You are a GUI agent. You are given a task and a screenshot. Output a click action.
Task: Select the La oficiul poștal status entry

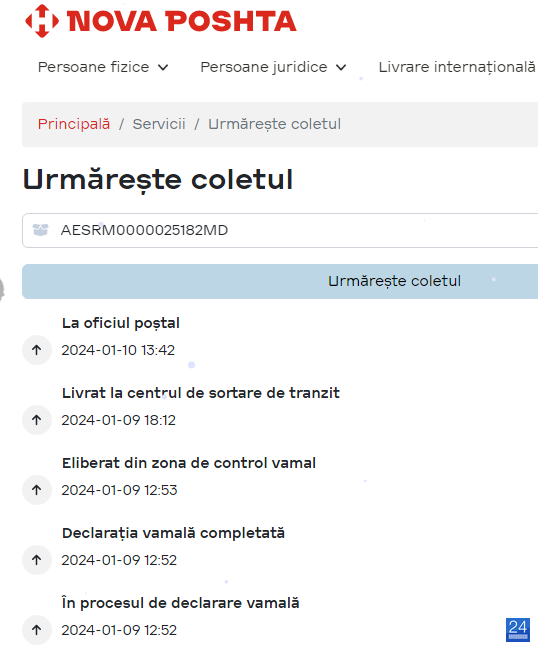click(x=121, y=323)
